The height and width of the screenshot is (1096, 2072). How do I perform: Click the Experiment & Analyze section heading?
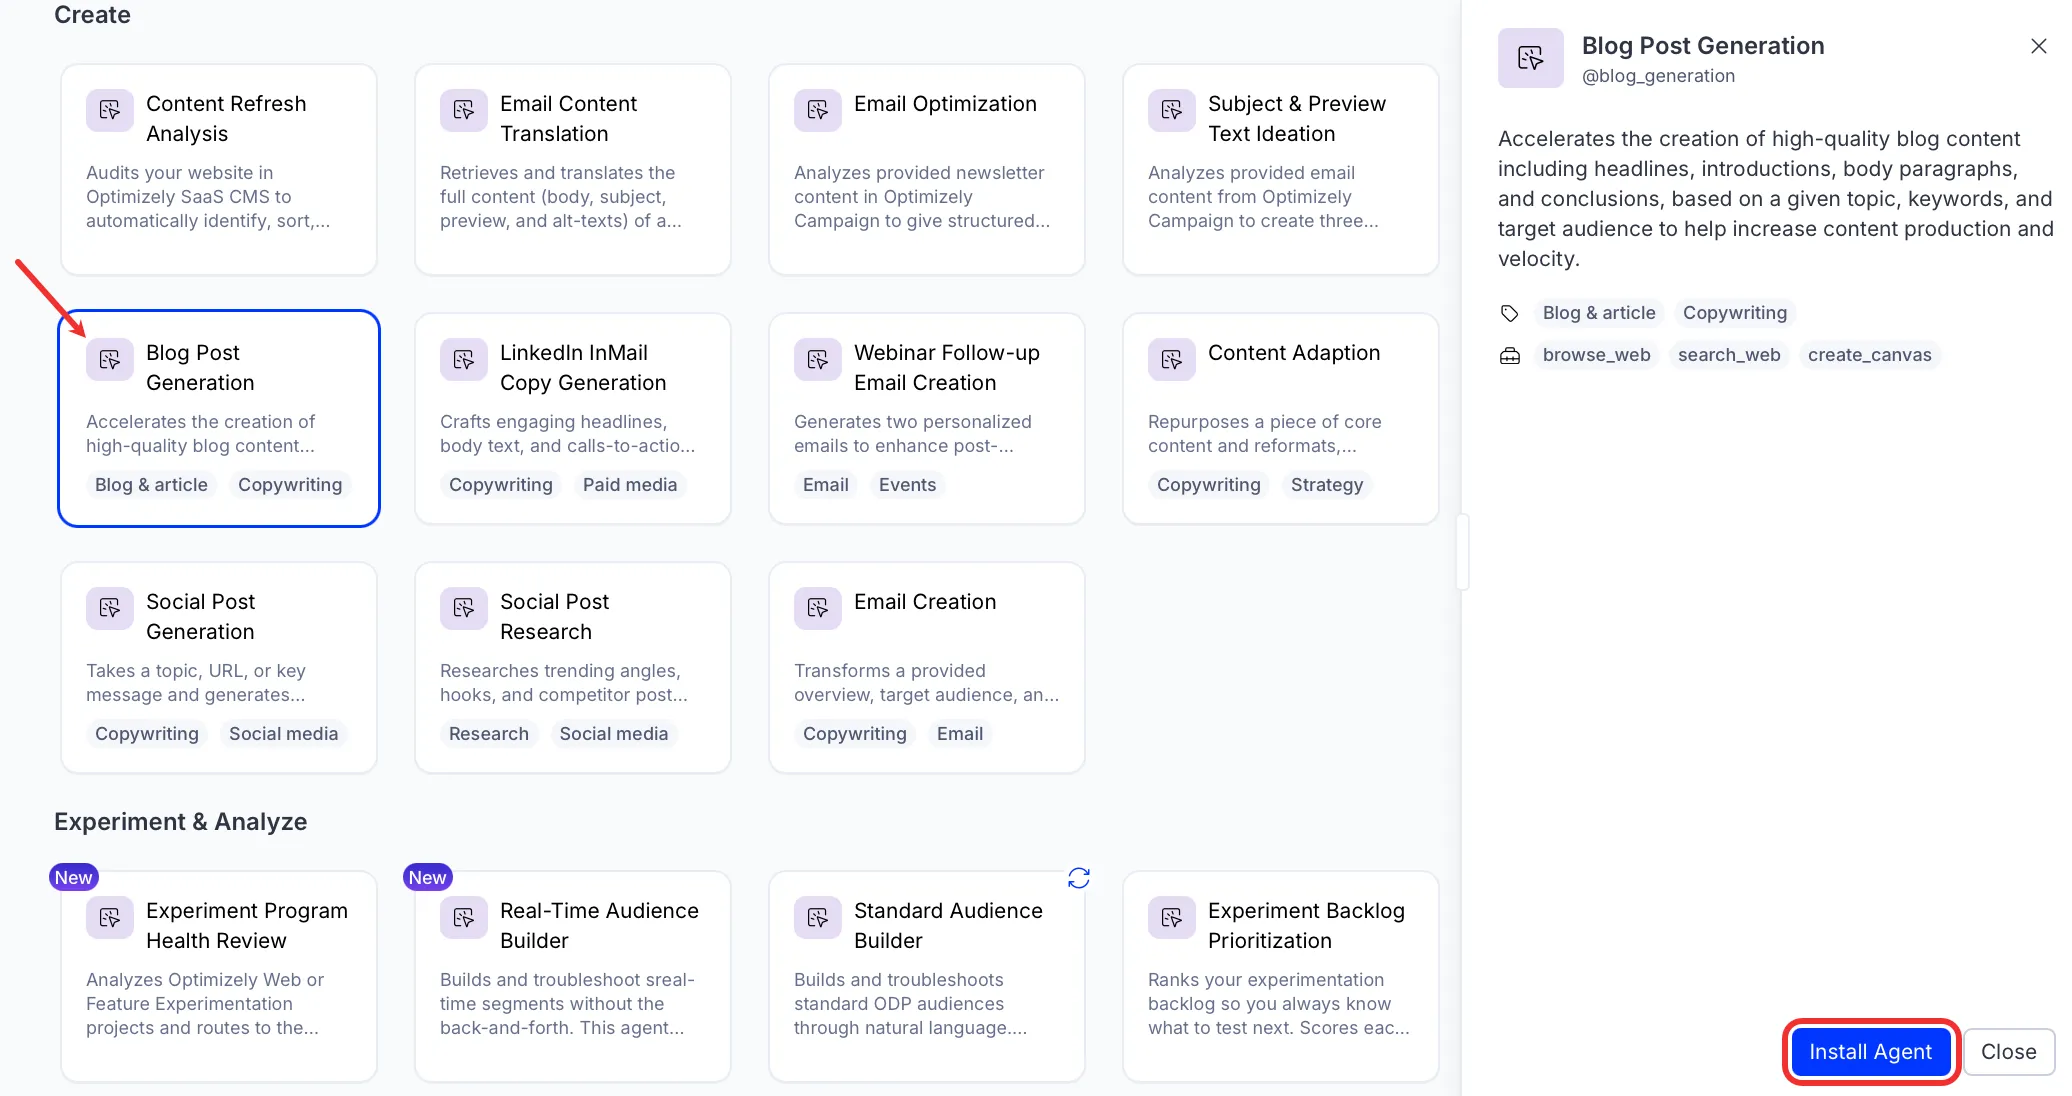[x=181, y=822]
